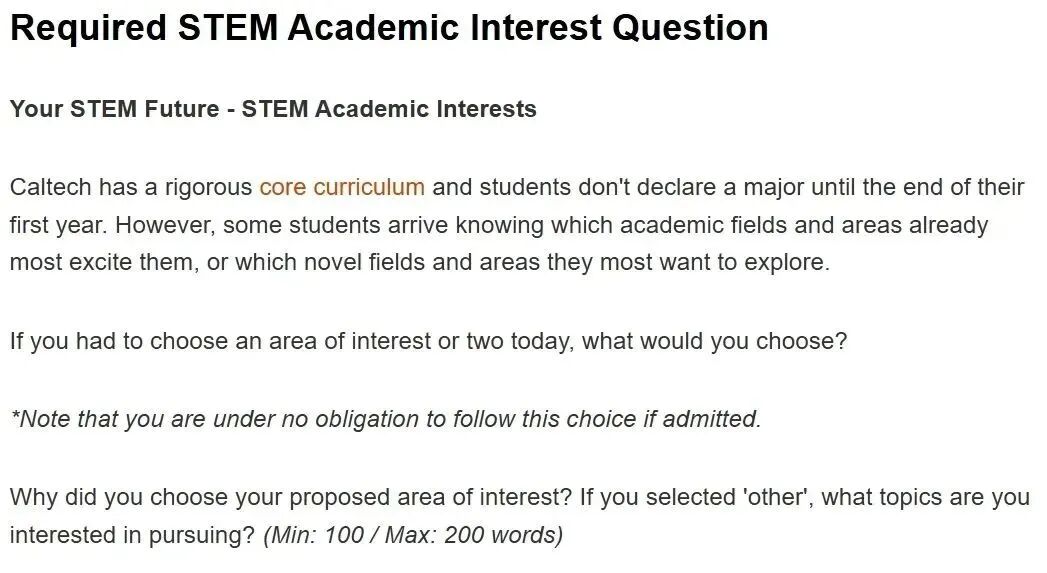Click the word rigorous before the link
The width and height of the screenshot is (1047, 573).
(x=208, y=187)
